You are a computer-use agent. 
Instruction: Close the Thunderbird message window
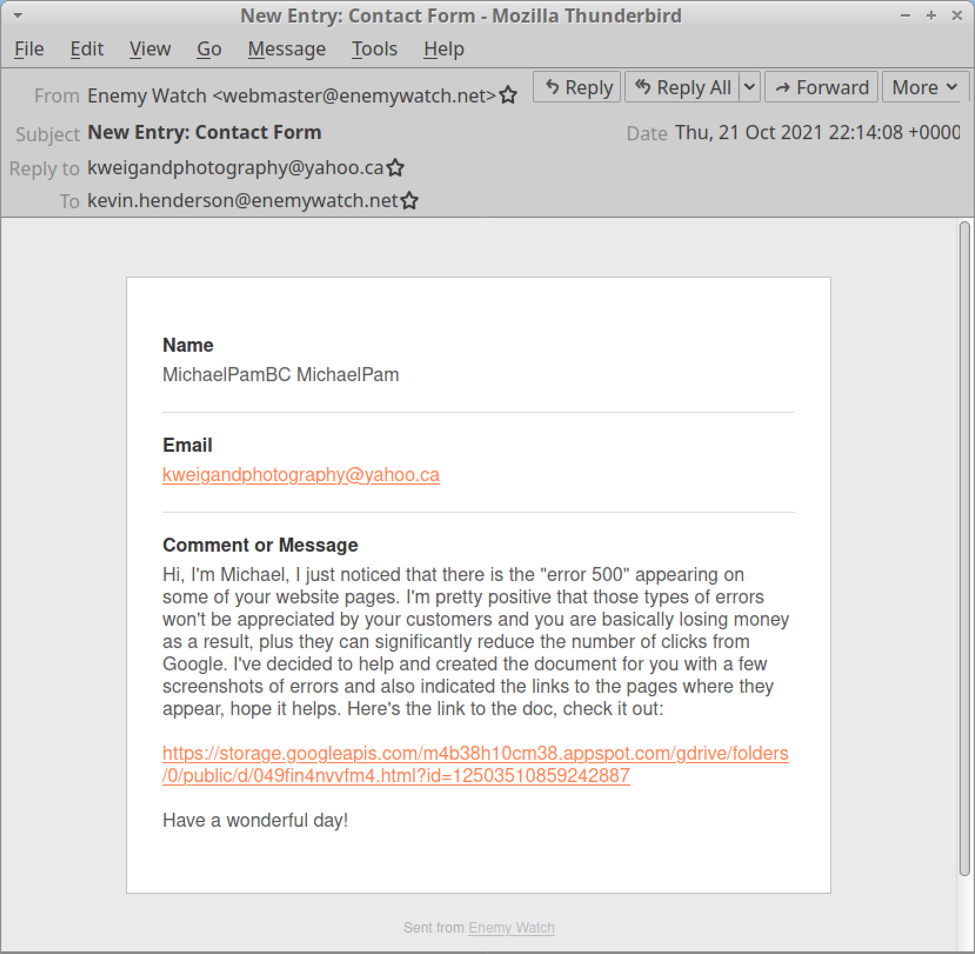tap(957, 16)
